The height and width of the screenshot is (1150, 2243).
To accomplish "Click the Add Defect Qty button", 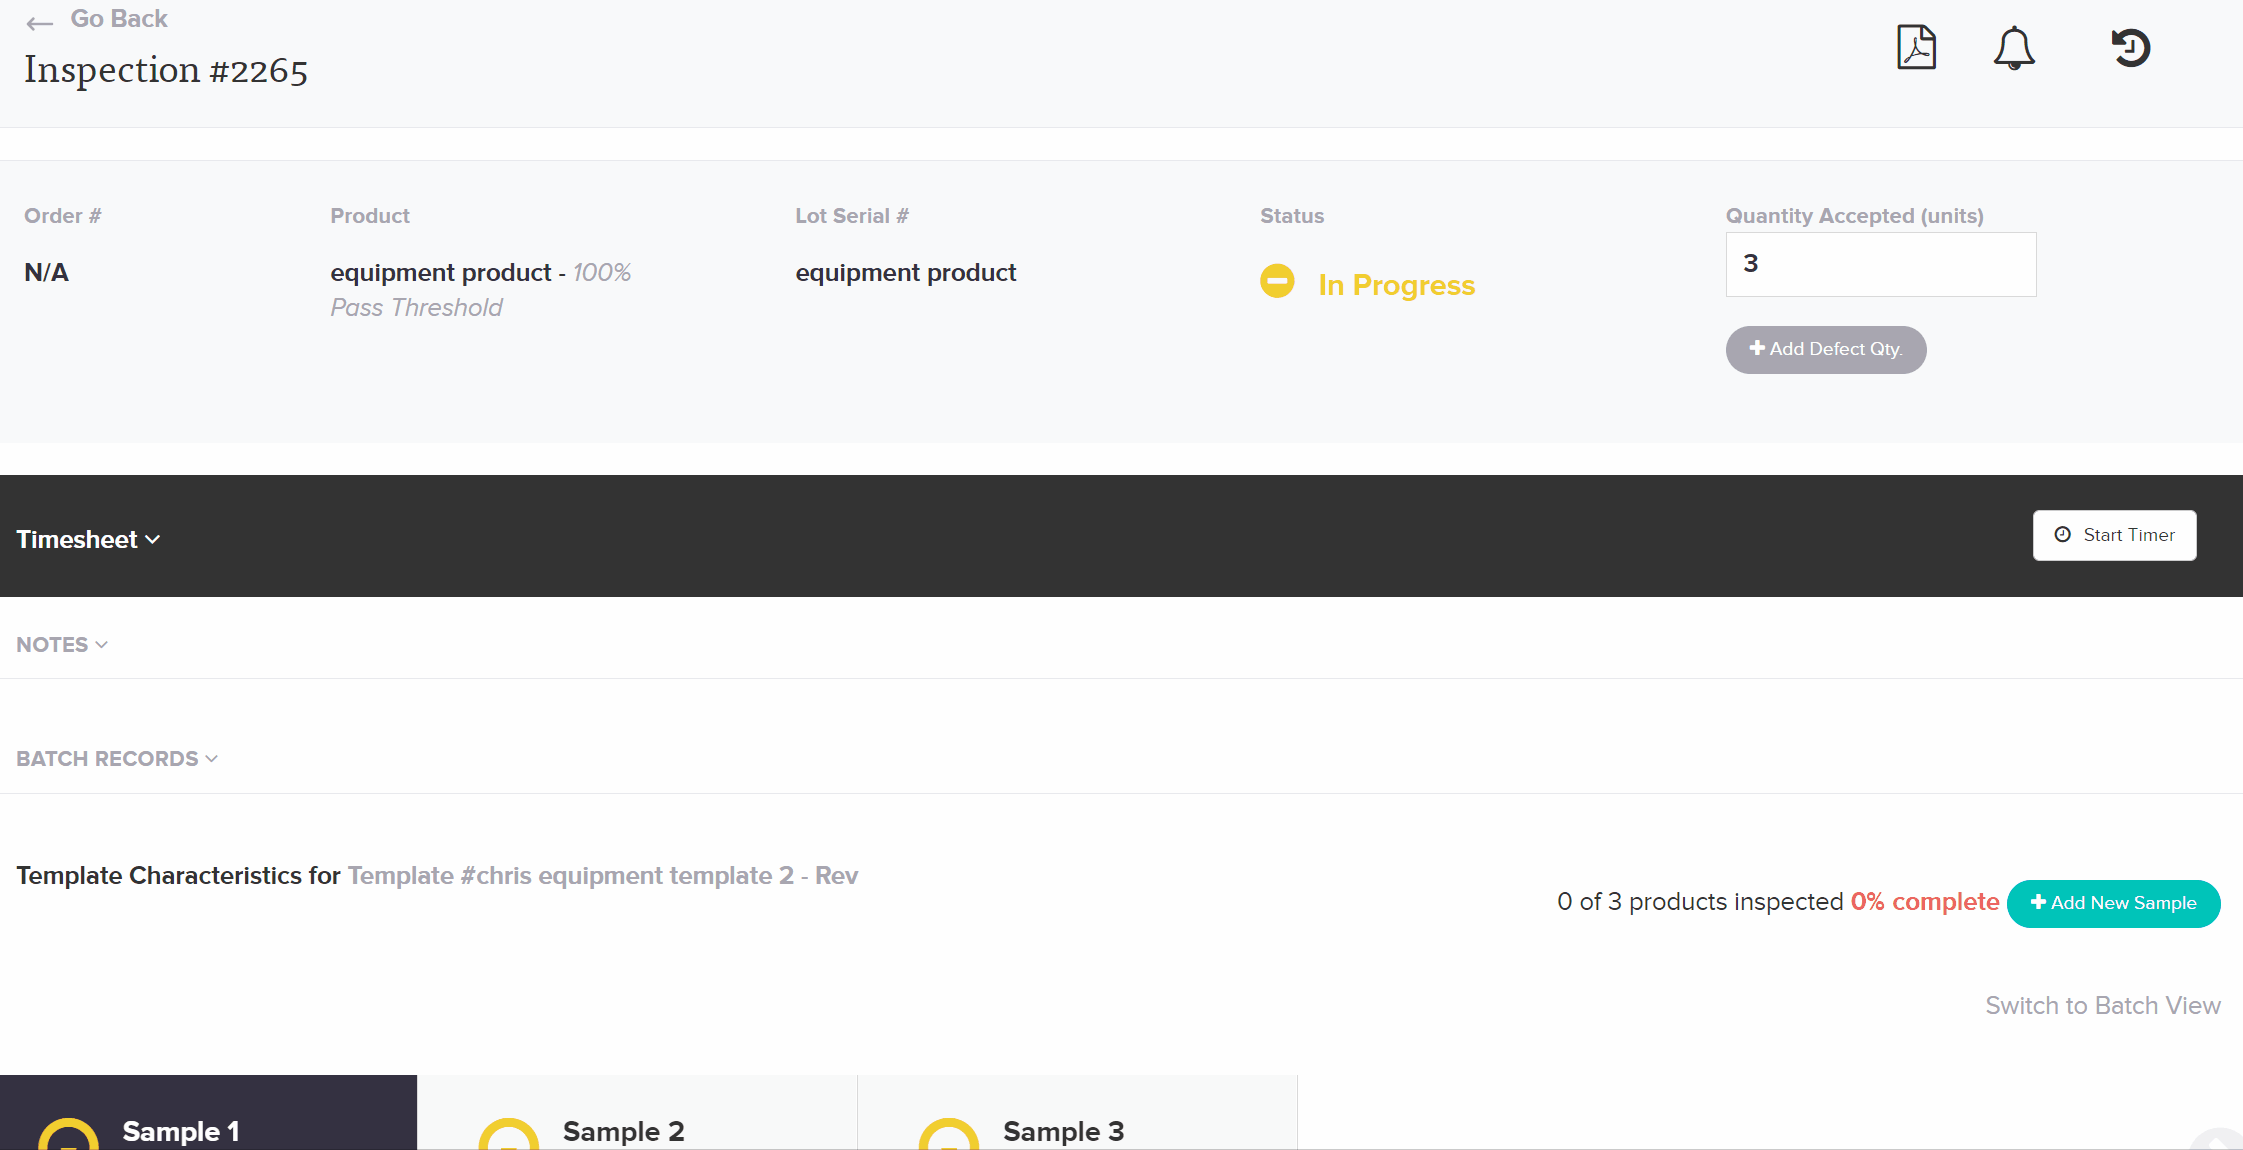I will pyautogui.click(x=1825, y=349).
